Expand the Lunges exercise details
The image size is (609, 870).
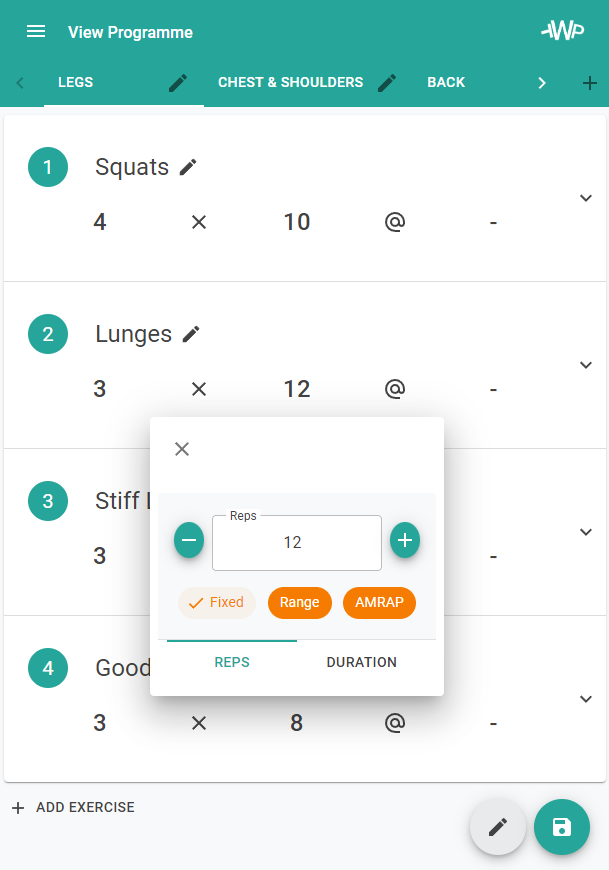click(x=586, y=365)
